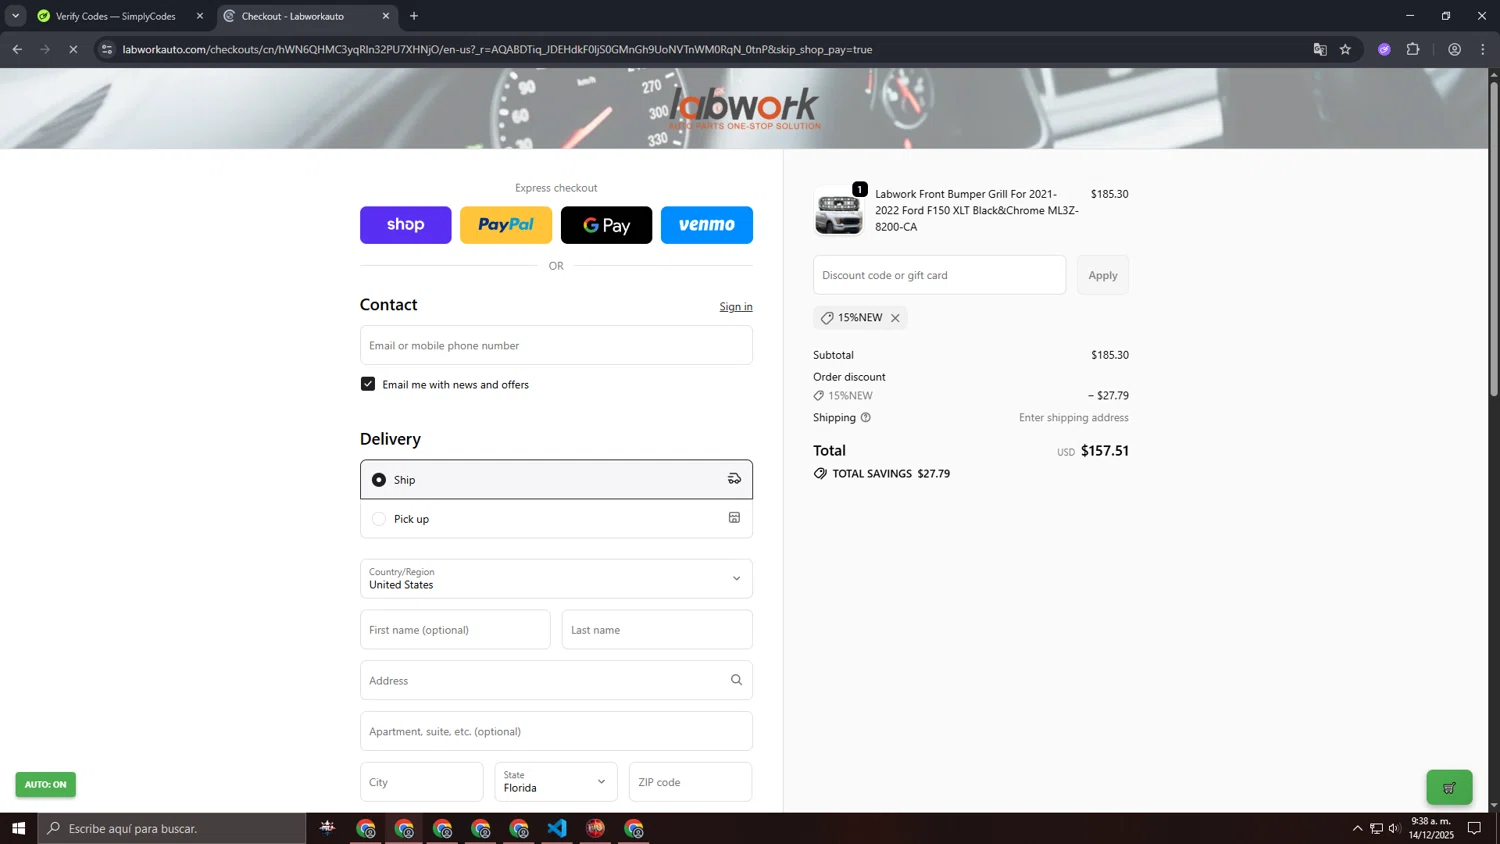This screenshot has height=844, width=1500.
Task: Click the taskbar search box
Action: point(172,828)
